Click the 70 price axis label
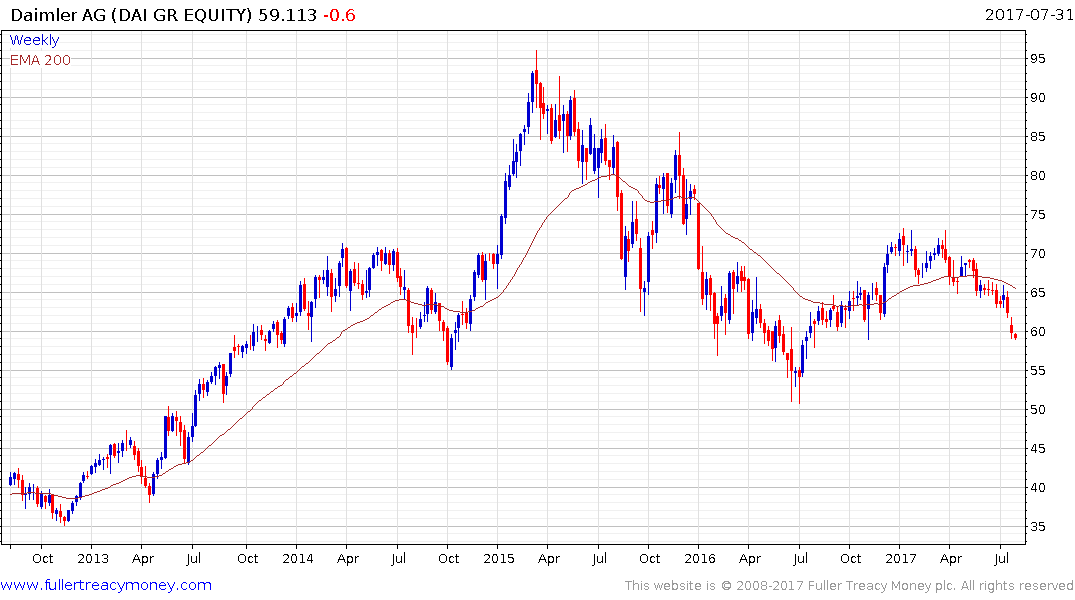This screenshot has height=600, width=1075. (x=1037, y=254)
